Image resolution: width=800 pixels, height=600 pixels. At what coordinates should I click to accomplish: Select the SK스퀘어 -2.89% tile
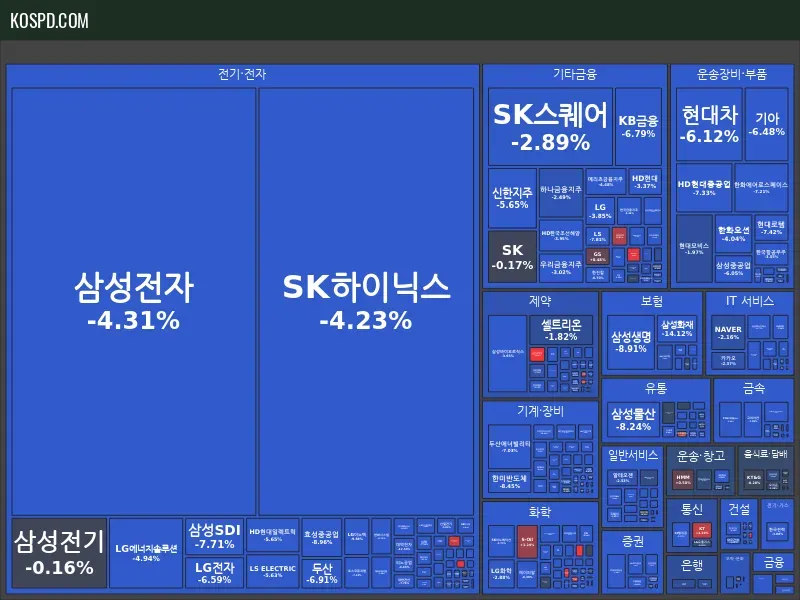click(550, 127)
